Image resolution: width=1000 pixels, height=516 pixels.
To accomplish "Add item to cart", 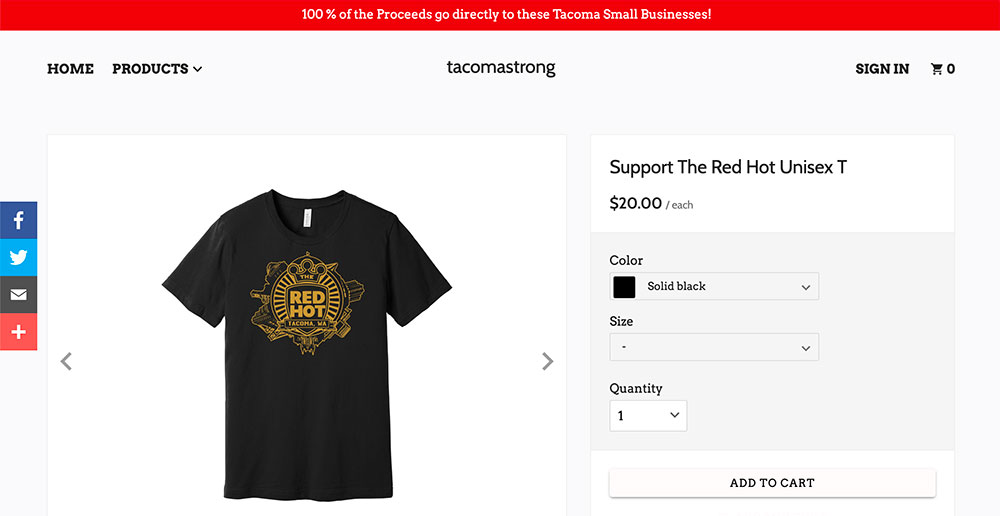I will point(772,483).
